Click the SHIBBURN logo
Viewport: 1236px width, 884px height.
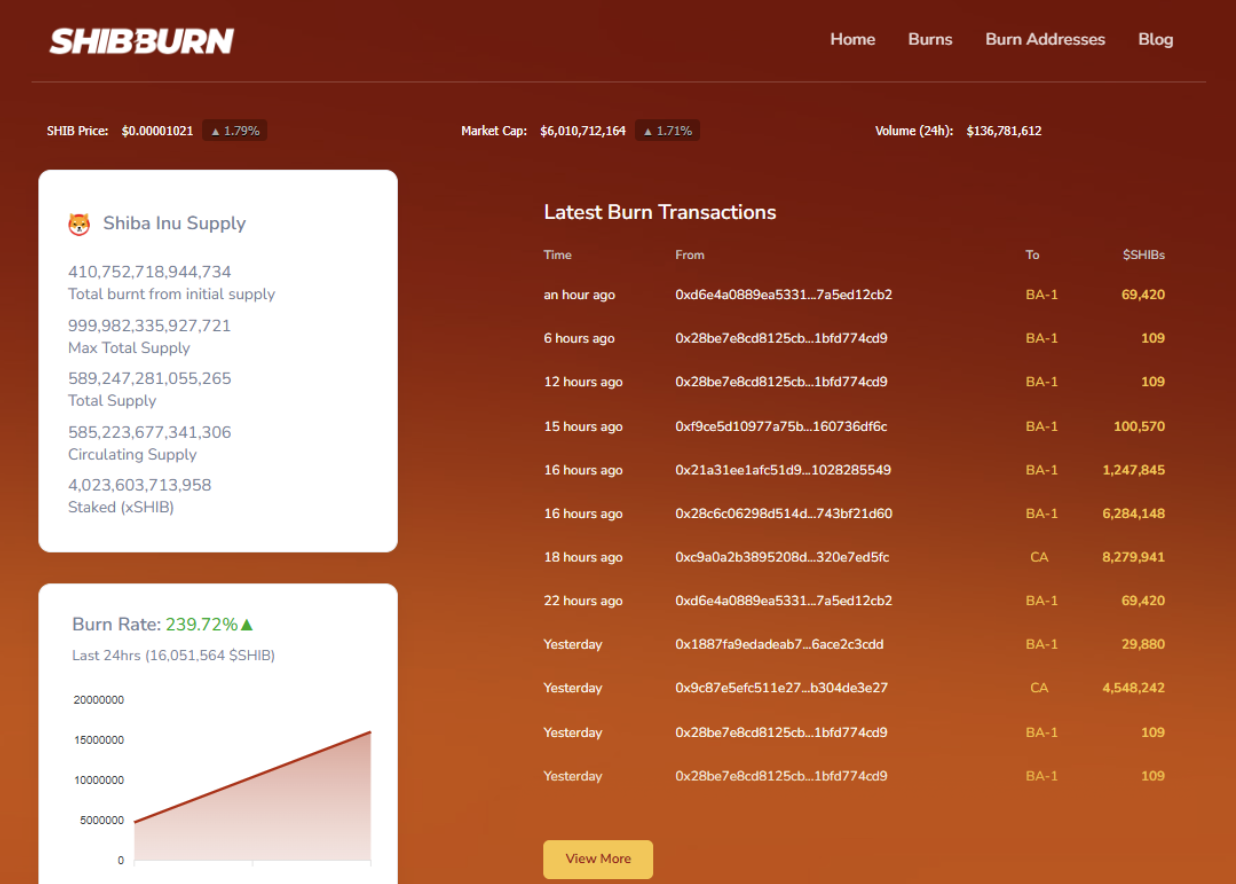[x=141, y=41]
